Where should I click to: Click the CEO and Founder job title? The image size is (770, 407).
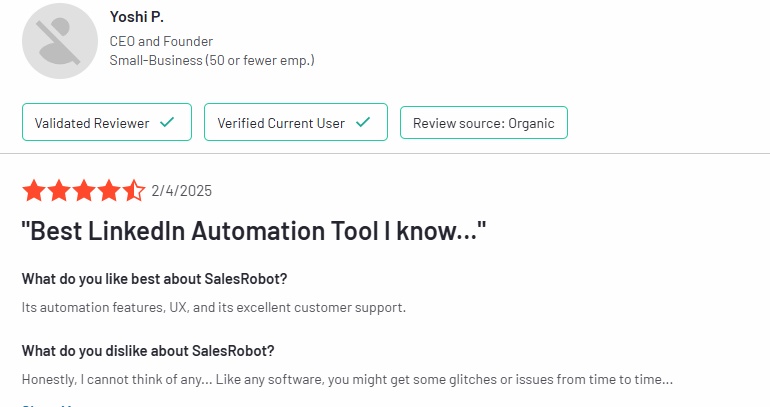pos(161,41)
